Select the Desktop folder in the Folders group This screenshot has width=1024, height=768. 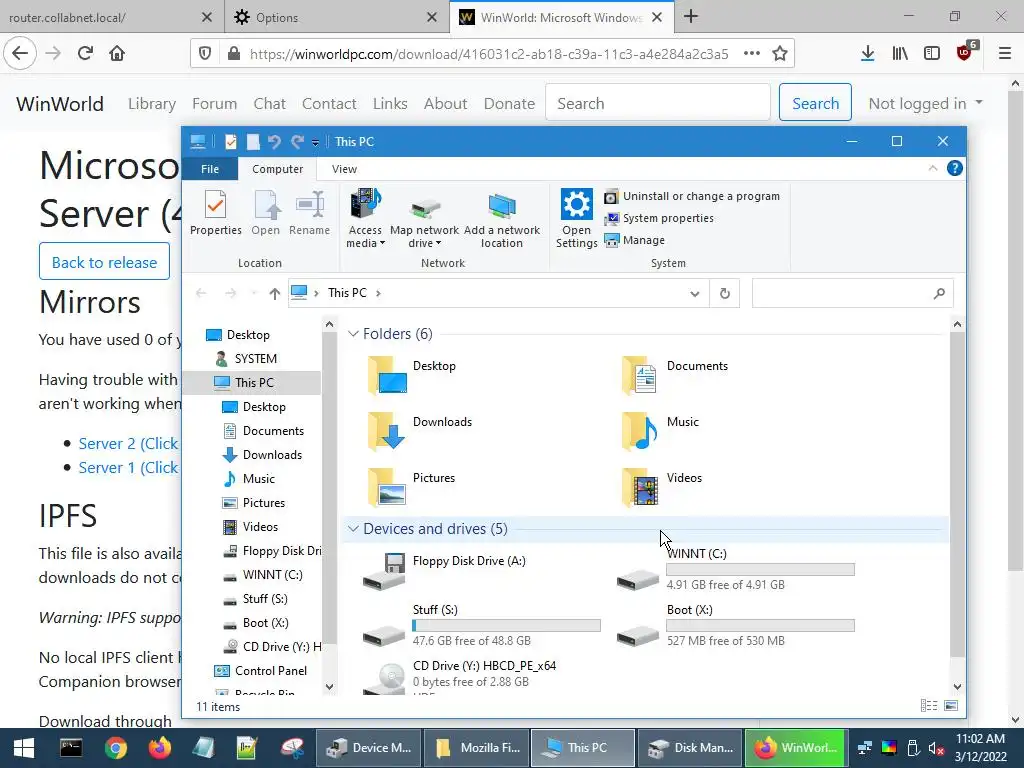click(x=413, y=376)
